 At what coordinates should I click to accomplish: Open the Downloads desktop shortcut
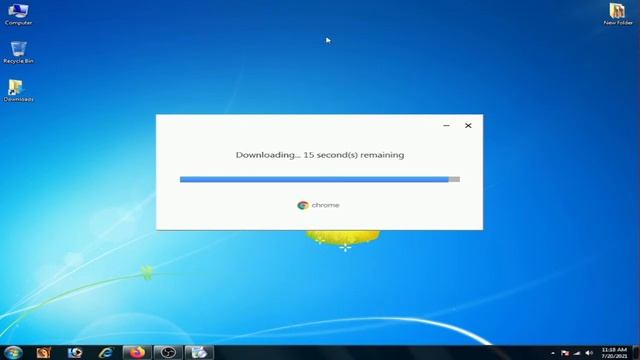(18, 91)
